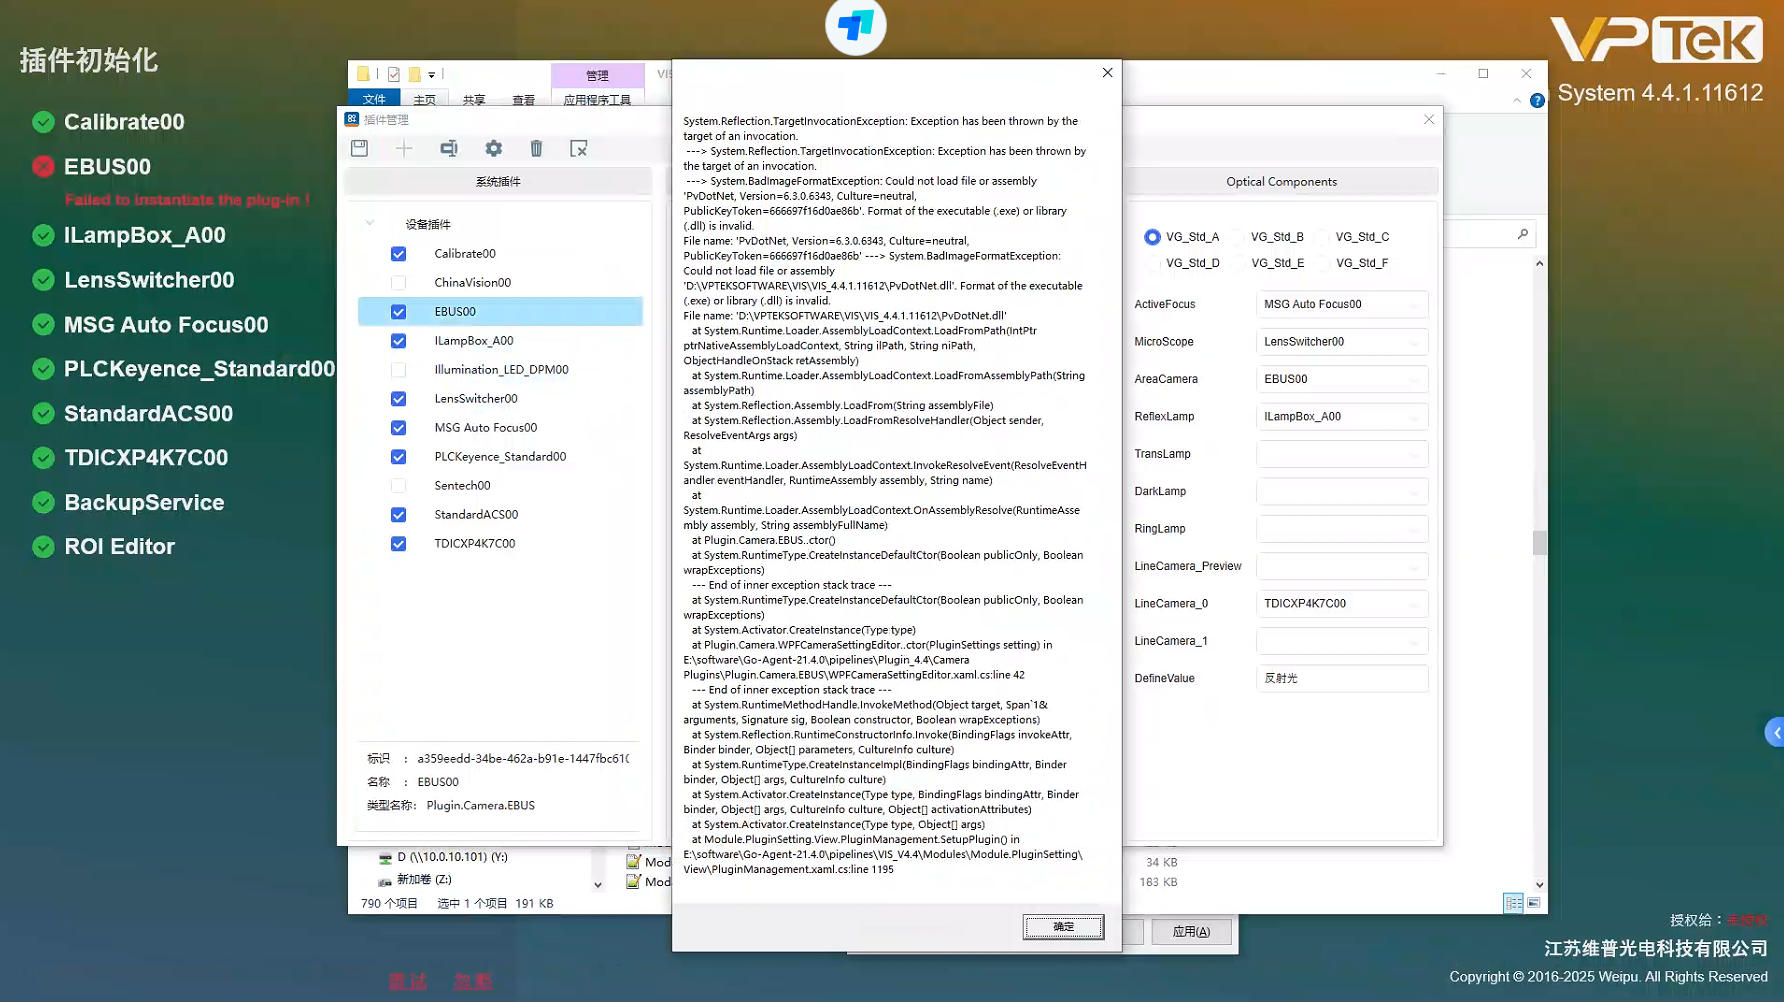Enable the ChinaVision00 plugin checkbox

point(398,283)
